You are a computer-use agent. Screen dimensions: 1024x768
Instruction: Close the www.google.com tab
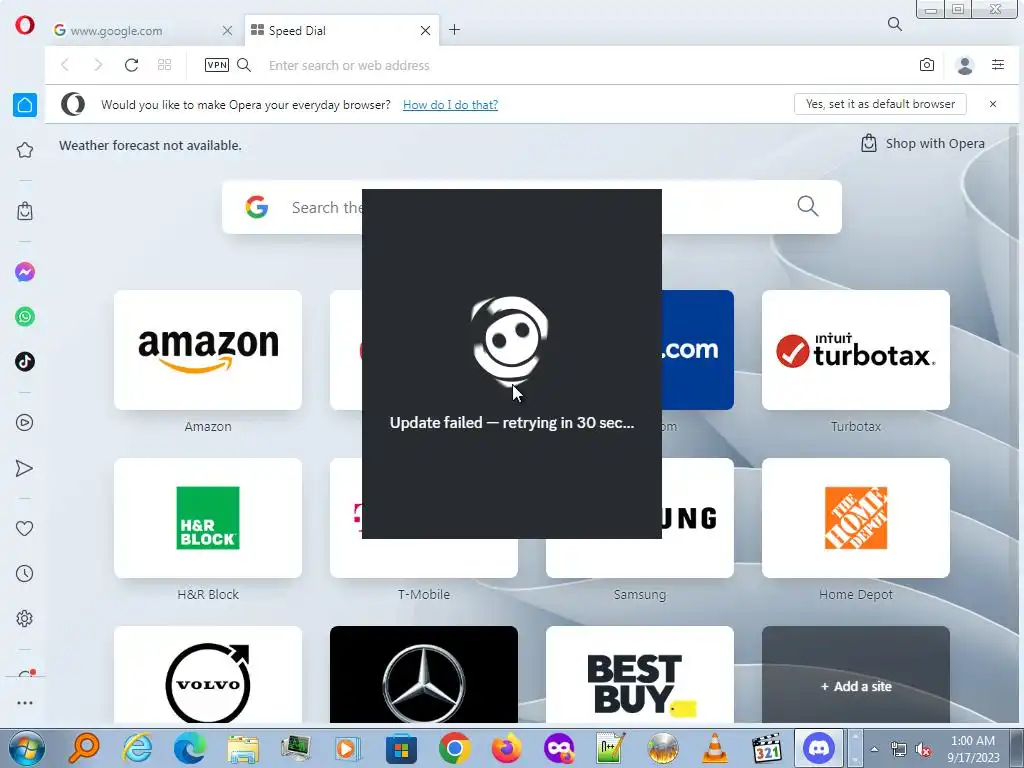[227, 31]
